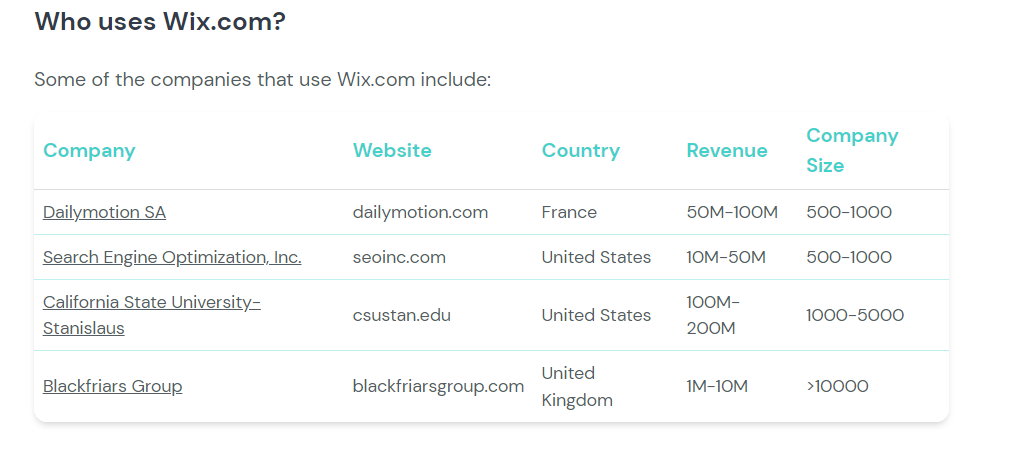This screenshot has height=465, width=1012.
Task: Click the csustan.edu website cell
Action: [401, 315]
